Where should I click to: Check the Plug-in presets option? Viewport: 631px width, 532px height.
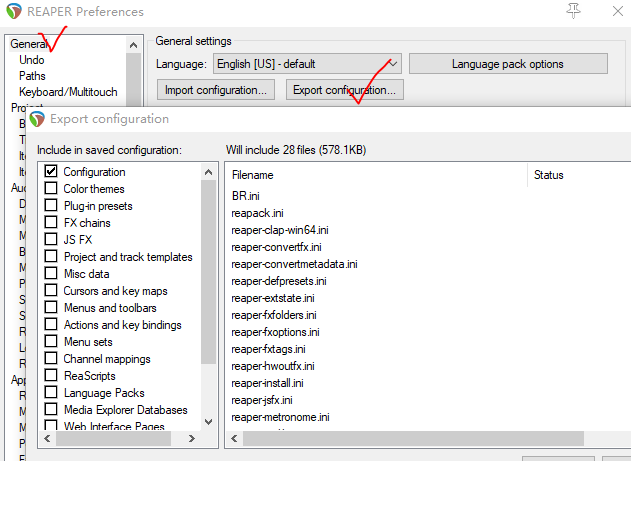[51, 205]
